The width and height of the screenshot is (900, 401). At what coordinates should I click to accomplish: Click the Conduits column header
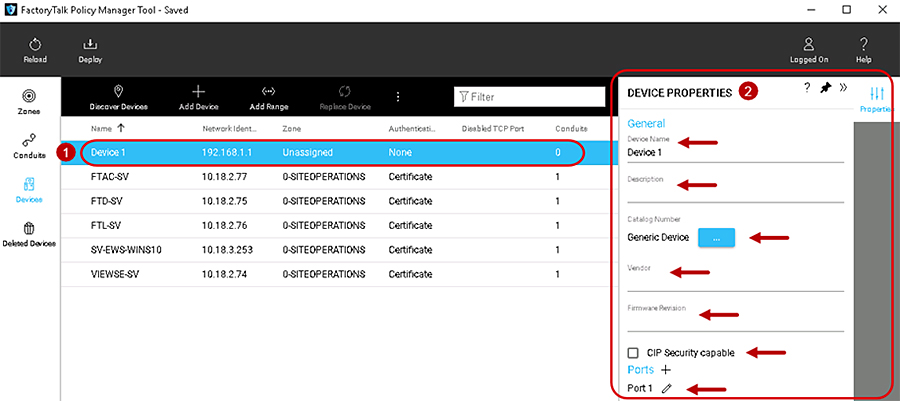point(571,129)
